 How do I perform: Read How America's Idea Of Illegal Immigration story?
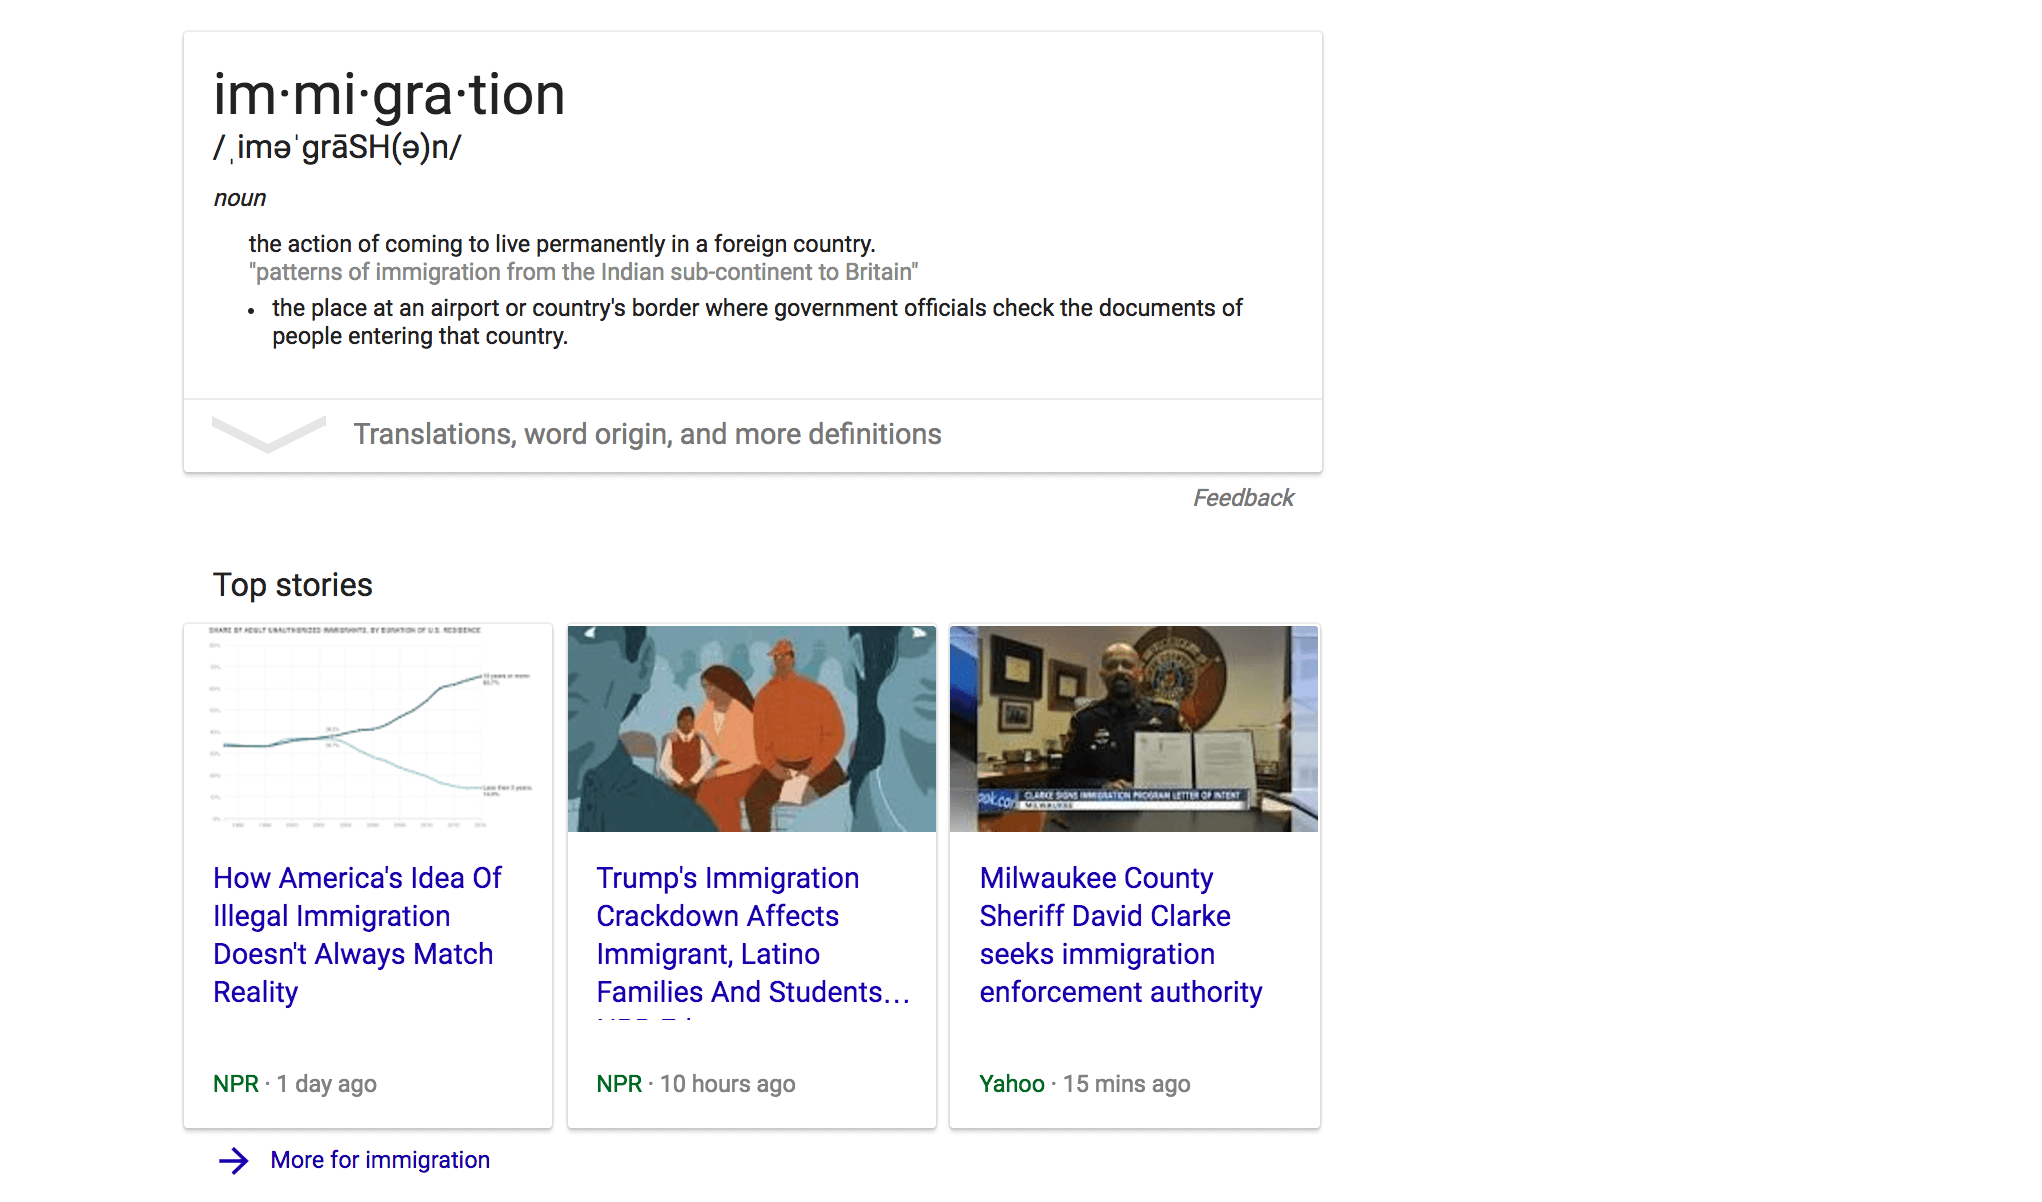coord(357,935)
